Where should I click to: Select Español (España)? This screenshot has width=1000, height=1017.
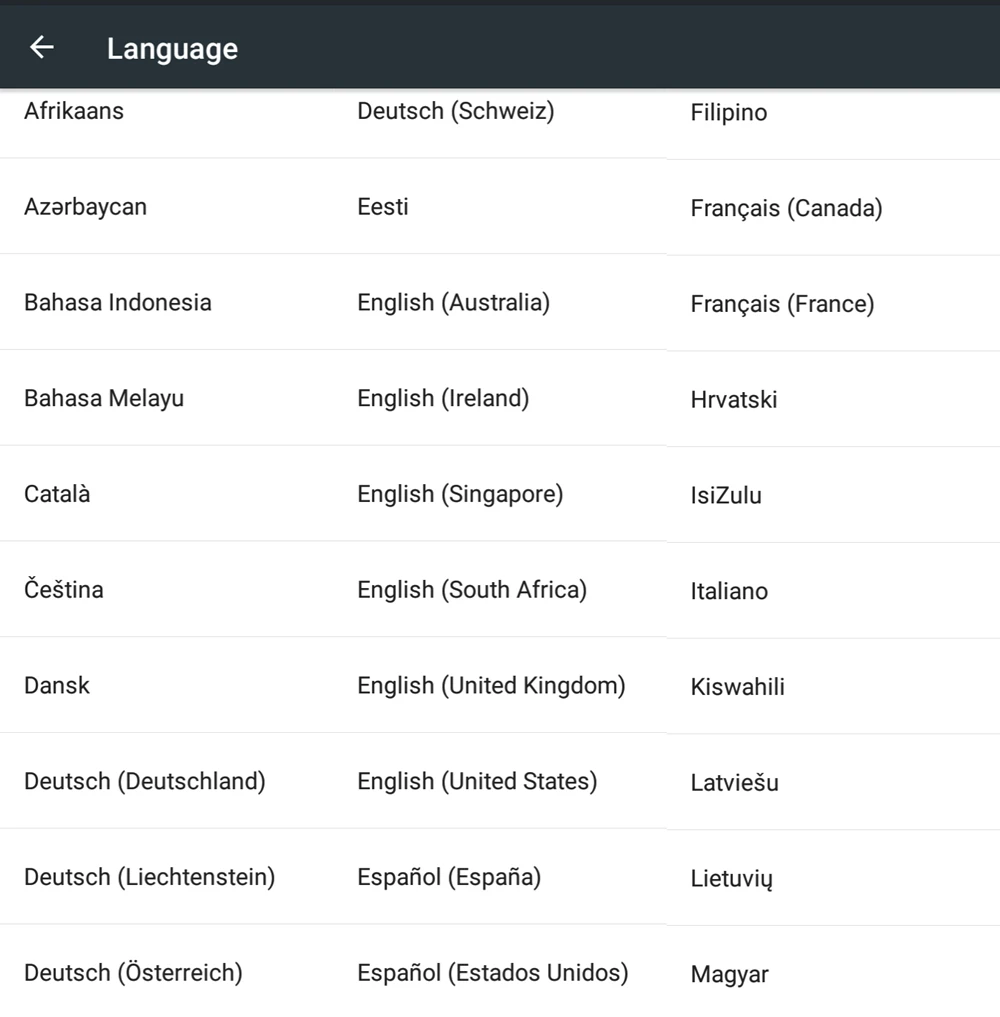tap(449, 877)
